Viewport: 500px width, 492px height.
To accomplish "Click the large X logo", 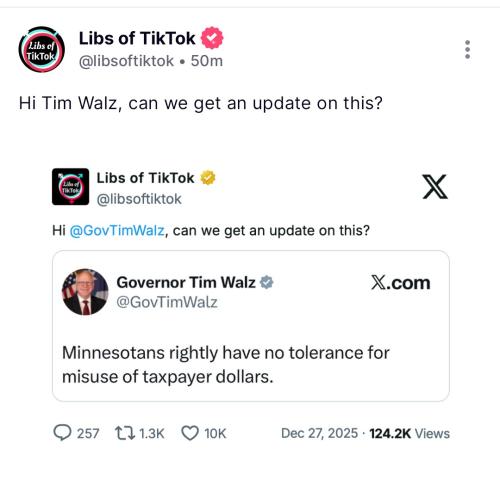I will 435,187.
